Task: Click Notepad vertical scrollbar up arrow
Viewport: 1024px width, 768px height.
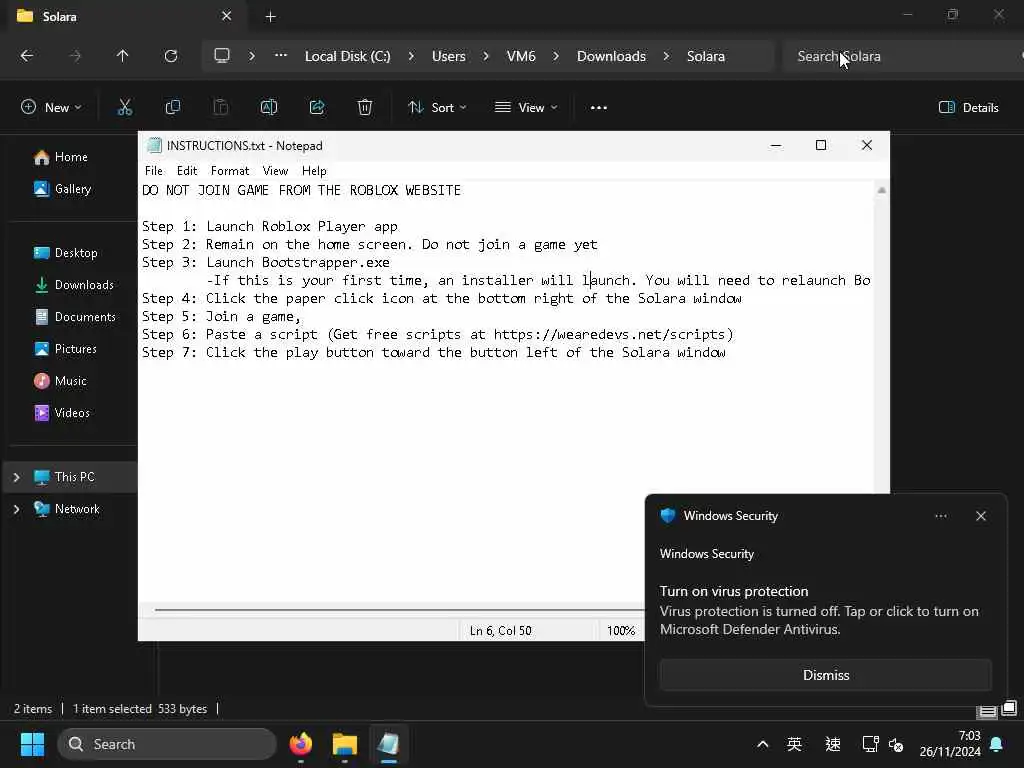Action: (x=882, y=190)
